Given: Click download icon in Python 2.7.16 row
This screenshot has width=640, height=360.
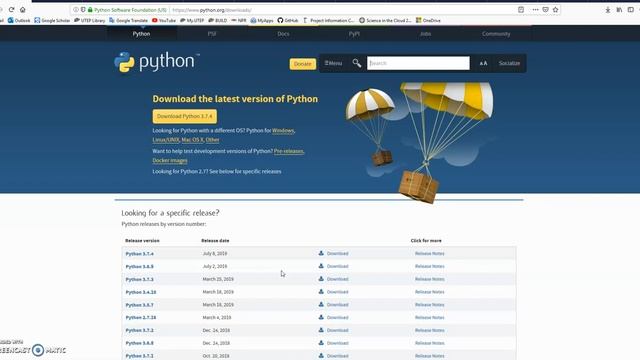Looking at the screenshot, I should pos(321,317).
